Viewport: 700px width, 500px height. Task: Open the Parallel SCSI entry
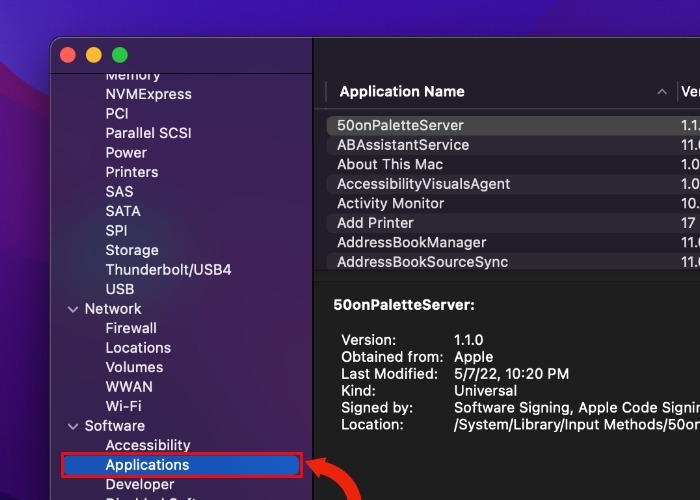149,133
